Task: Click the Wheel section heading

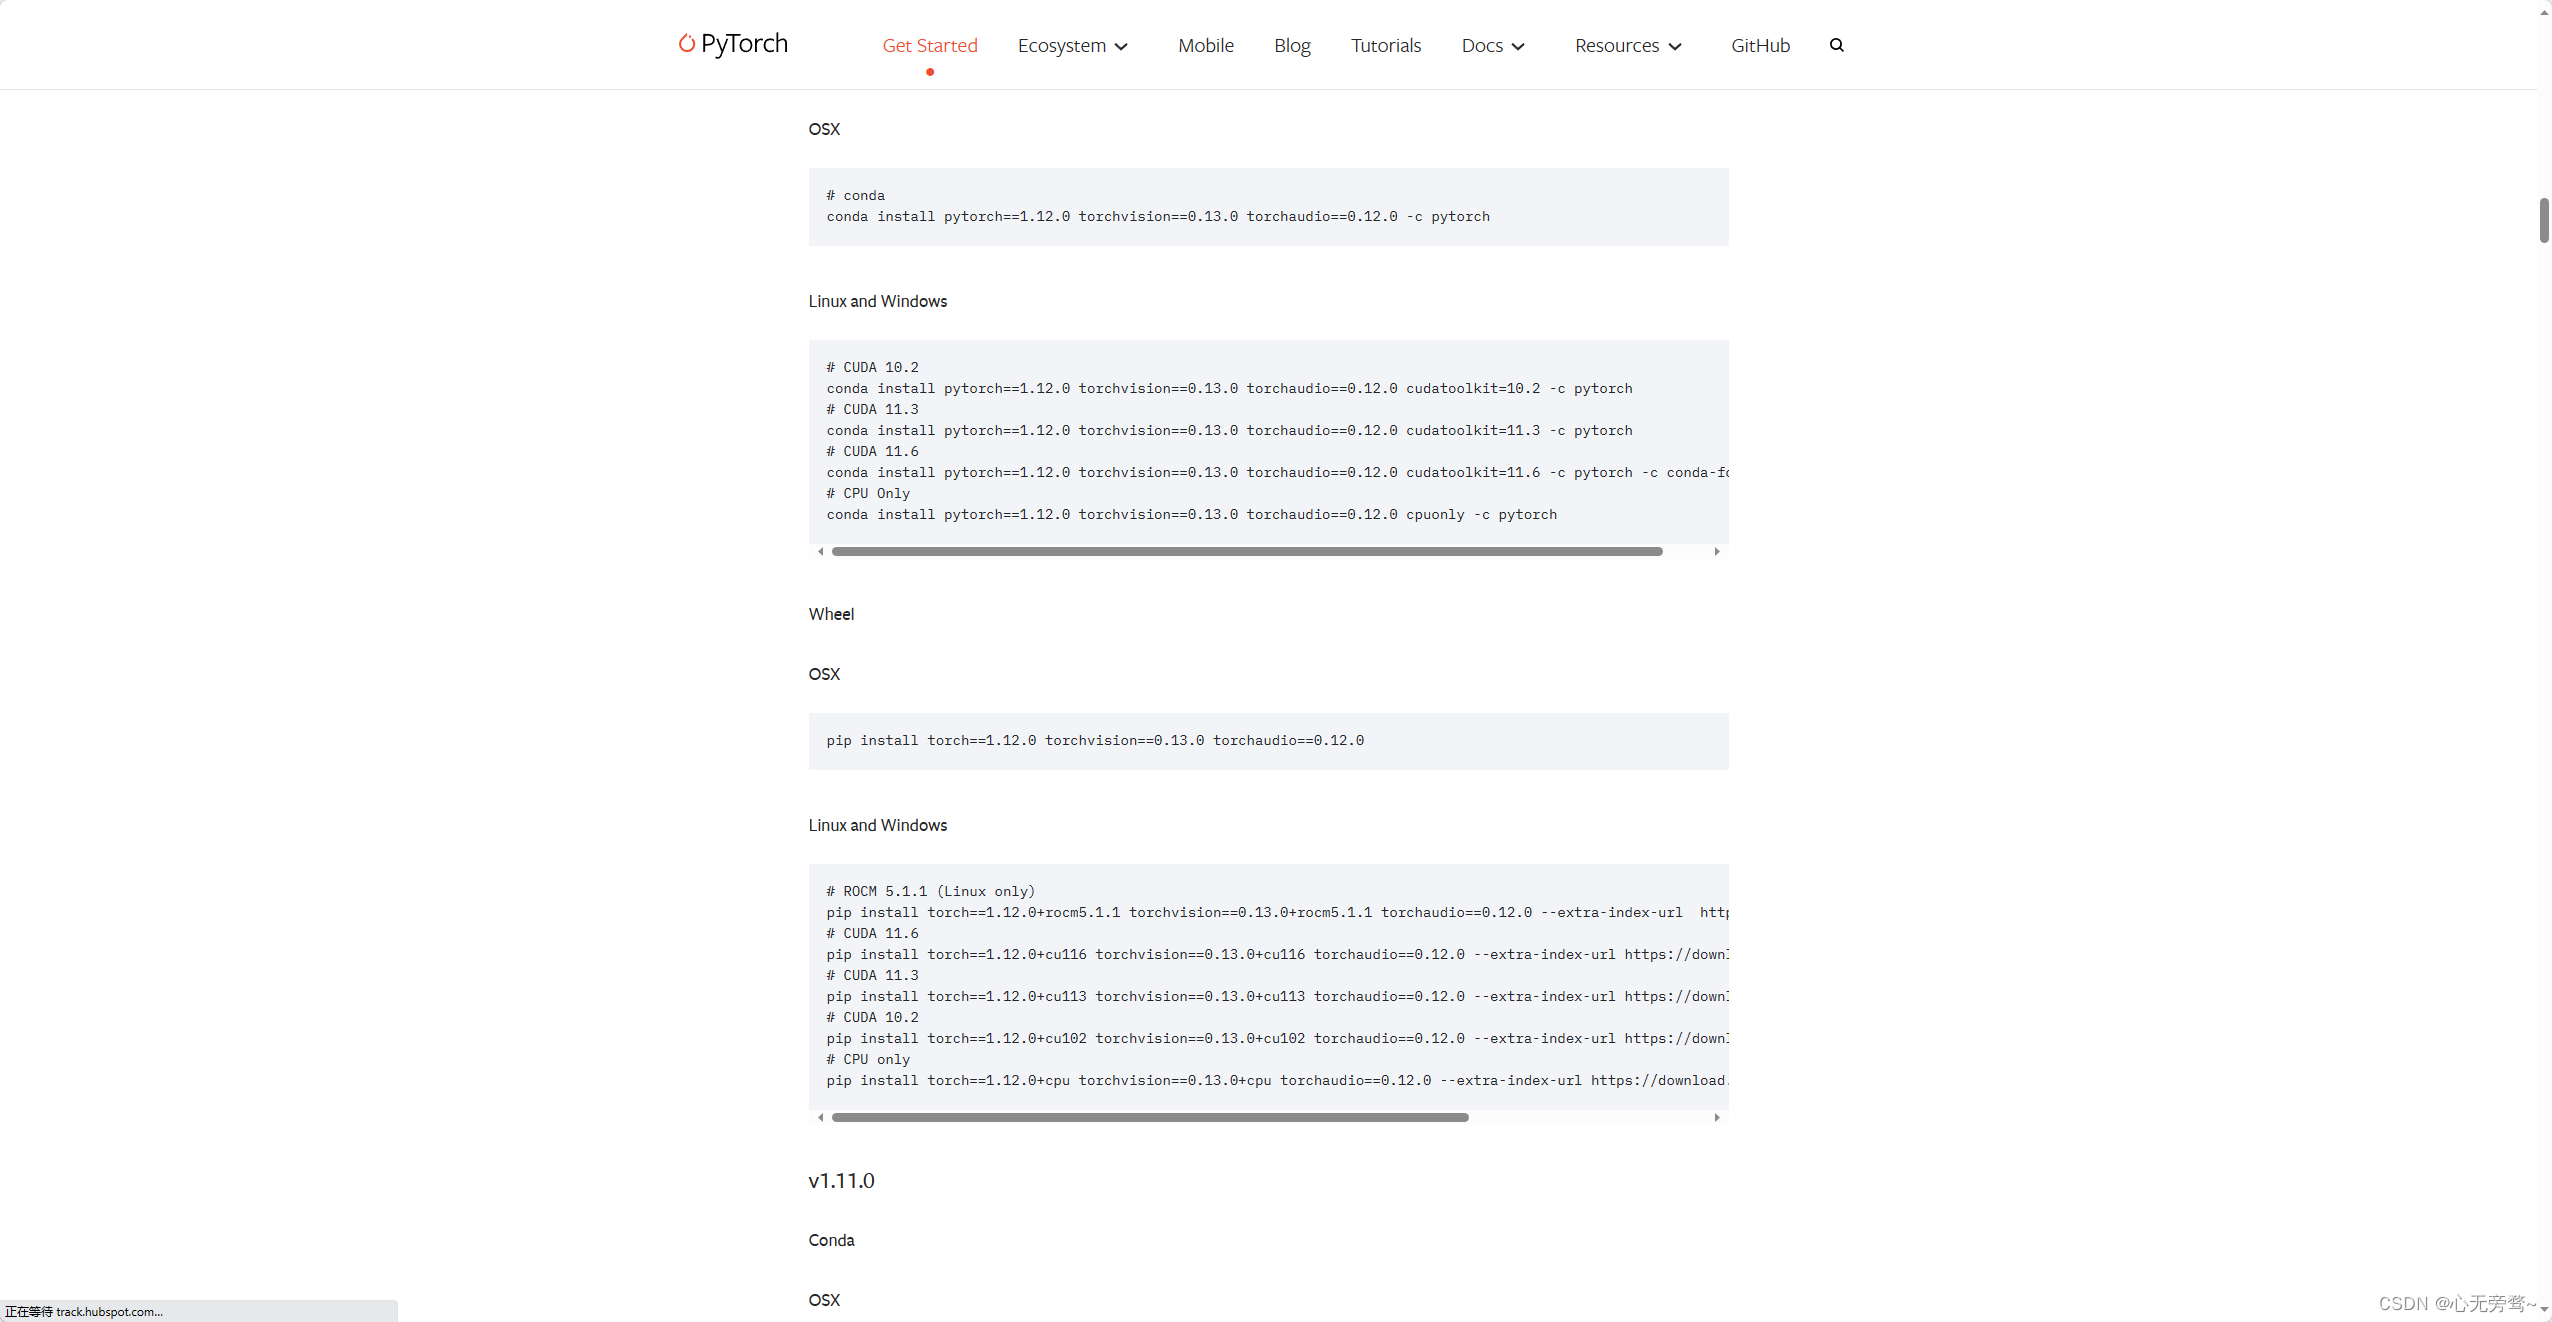Action: point(831,614)
